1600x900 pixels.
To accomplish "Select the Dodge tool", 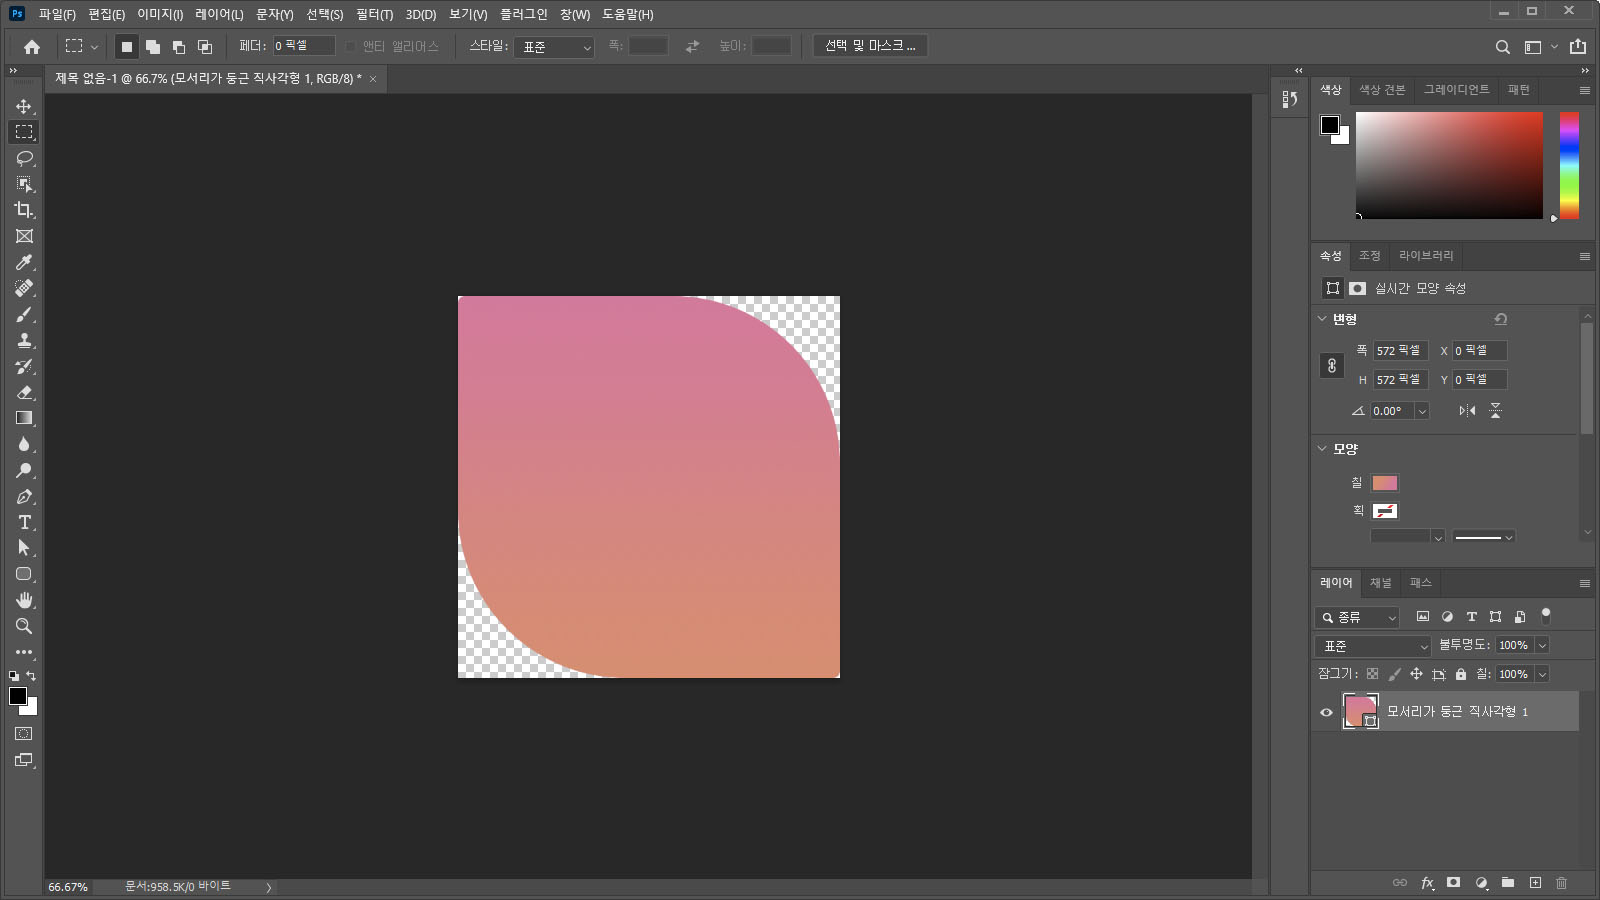I will pyautogui.click(x=24, y=470).
